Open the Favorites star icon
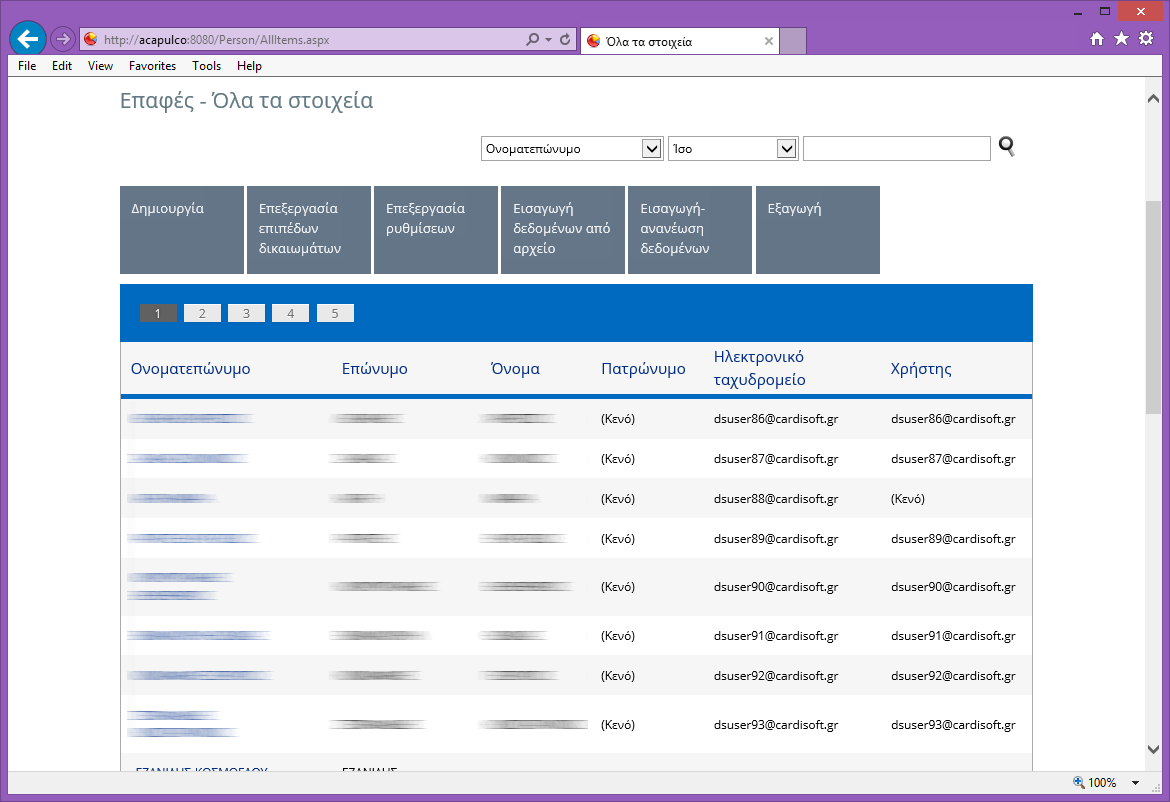 pos(1121,39)
